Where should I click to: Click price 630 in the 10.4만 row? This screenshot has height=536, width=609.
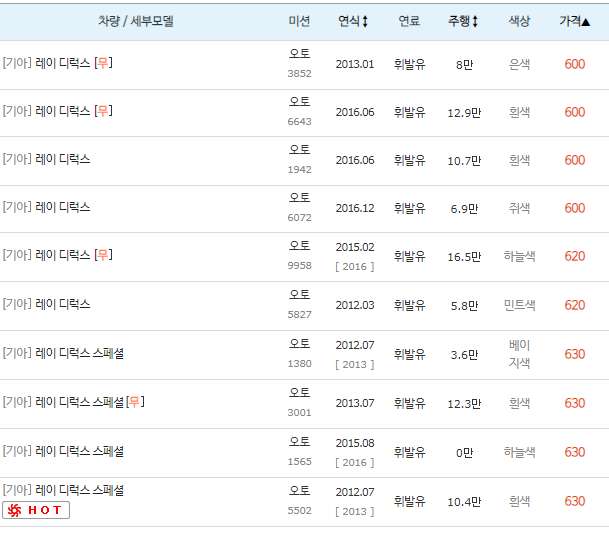tap(575, 501)
